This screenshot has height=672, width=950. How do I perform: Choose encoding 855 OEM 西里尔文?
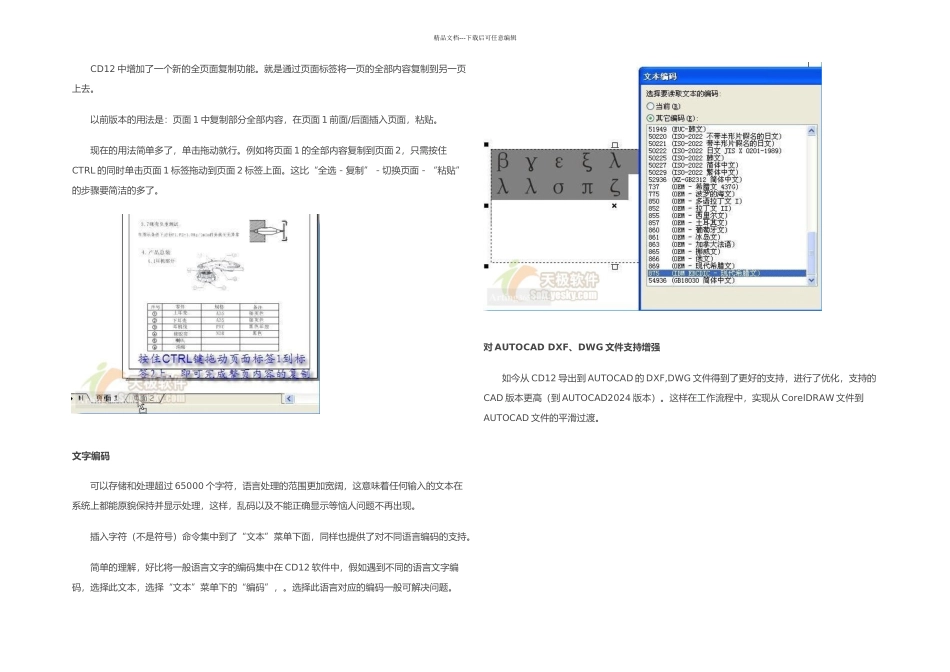point(726,216)
